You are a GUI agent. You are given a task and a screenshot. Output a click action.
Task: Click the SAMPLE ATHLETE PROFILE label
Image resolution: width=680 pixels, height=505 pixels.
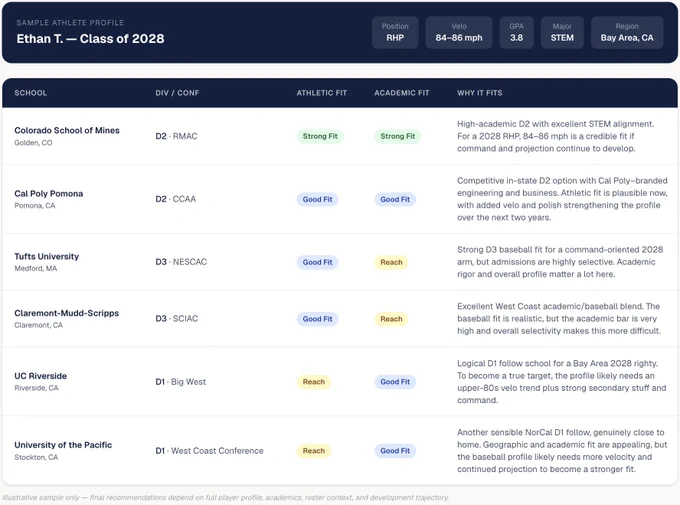point(70,23)
